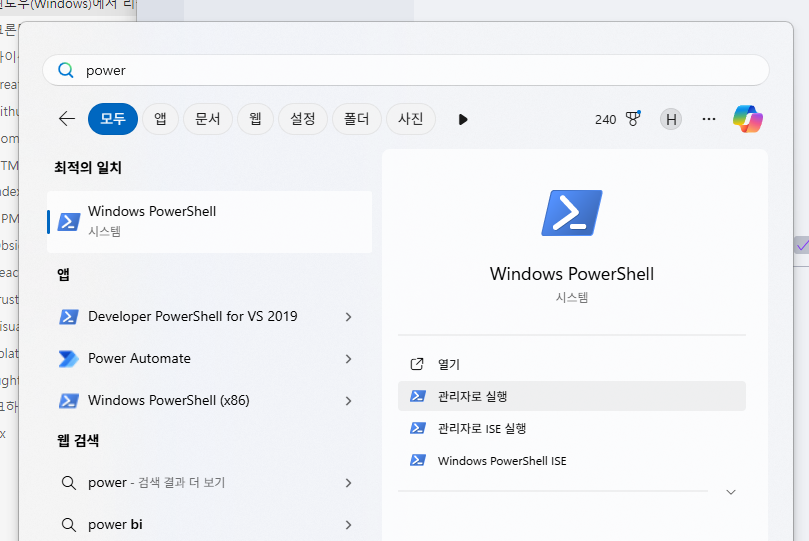Open the rewards trophy icon

click(633, 119)
